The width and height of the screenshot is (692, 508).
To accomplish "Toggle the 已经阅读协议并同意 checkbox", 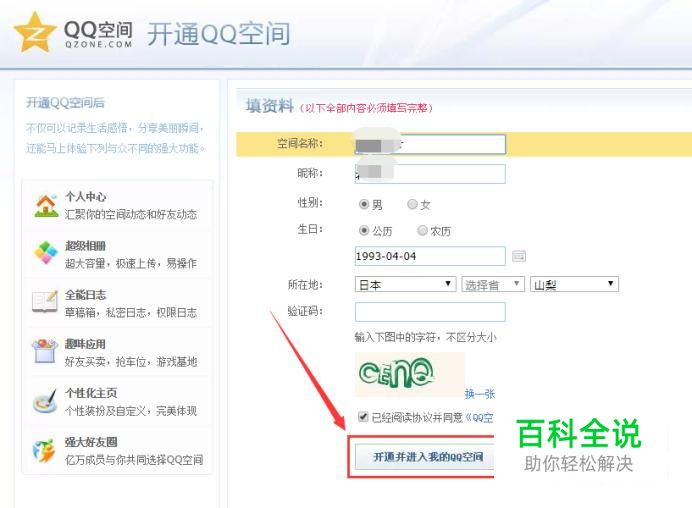I will (363, 417).
